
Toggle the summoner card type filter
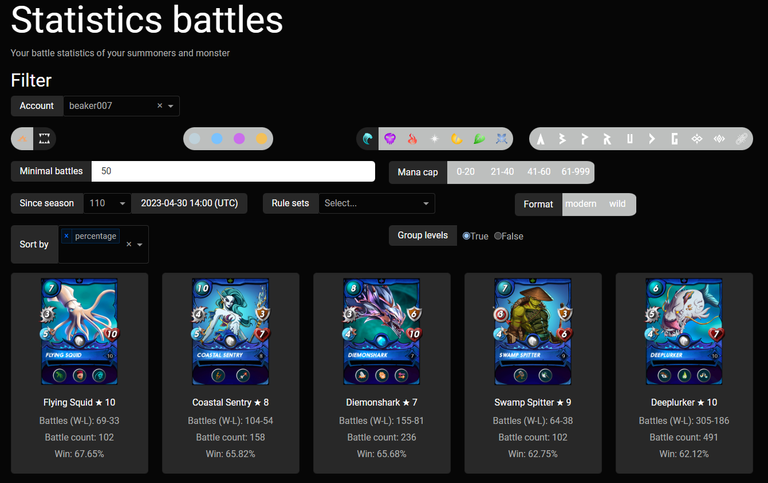pyautogui.click(x=22, y=139)
